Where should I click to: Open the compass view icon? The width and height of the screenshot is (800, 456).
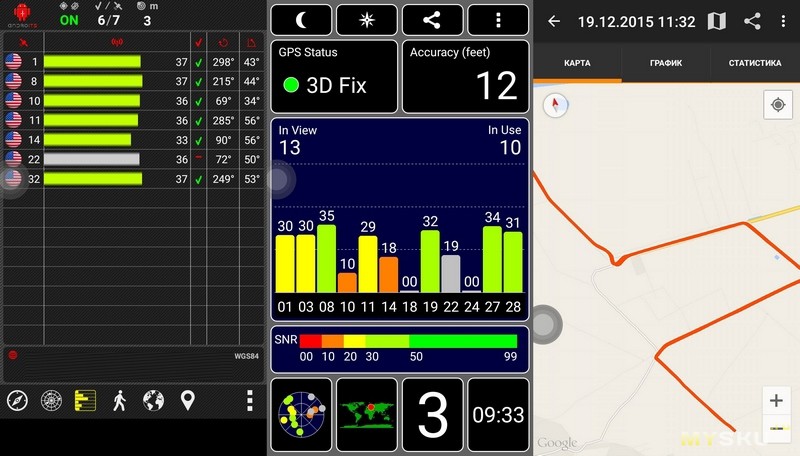[x=17, y=401]
